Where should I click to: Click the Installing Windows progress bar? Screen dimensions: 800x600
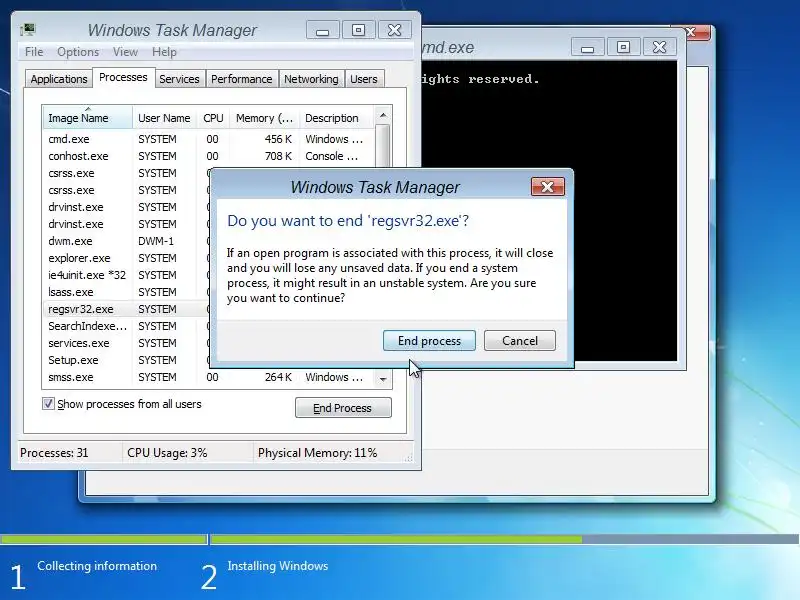pos(504,539)
